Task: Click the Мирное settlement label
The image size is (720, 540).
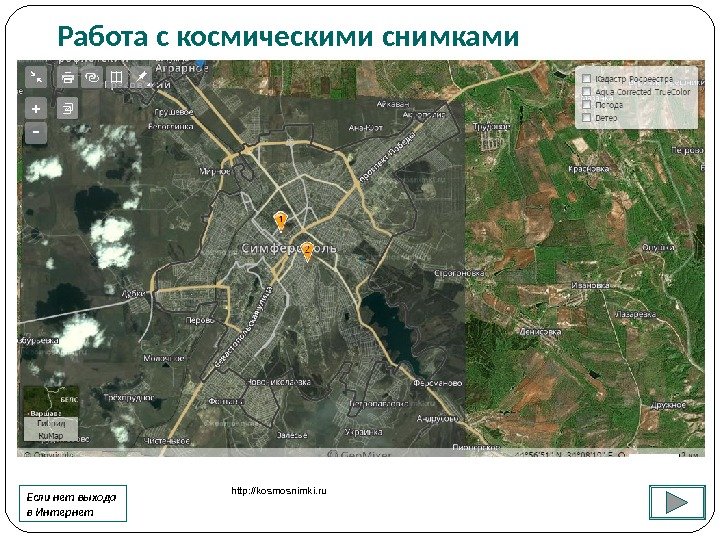Action: (x=215, y=171)
